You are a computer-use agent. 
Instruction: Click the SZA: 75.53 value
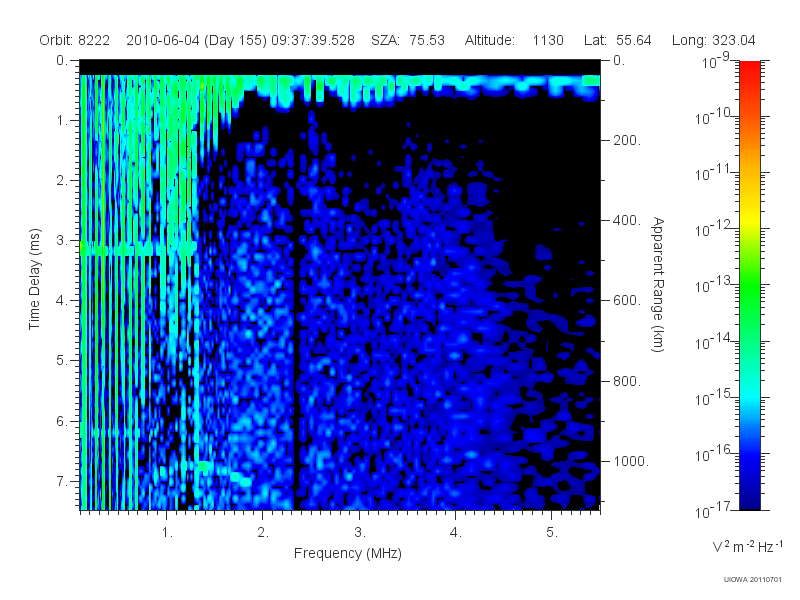(408, 40)
